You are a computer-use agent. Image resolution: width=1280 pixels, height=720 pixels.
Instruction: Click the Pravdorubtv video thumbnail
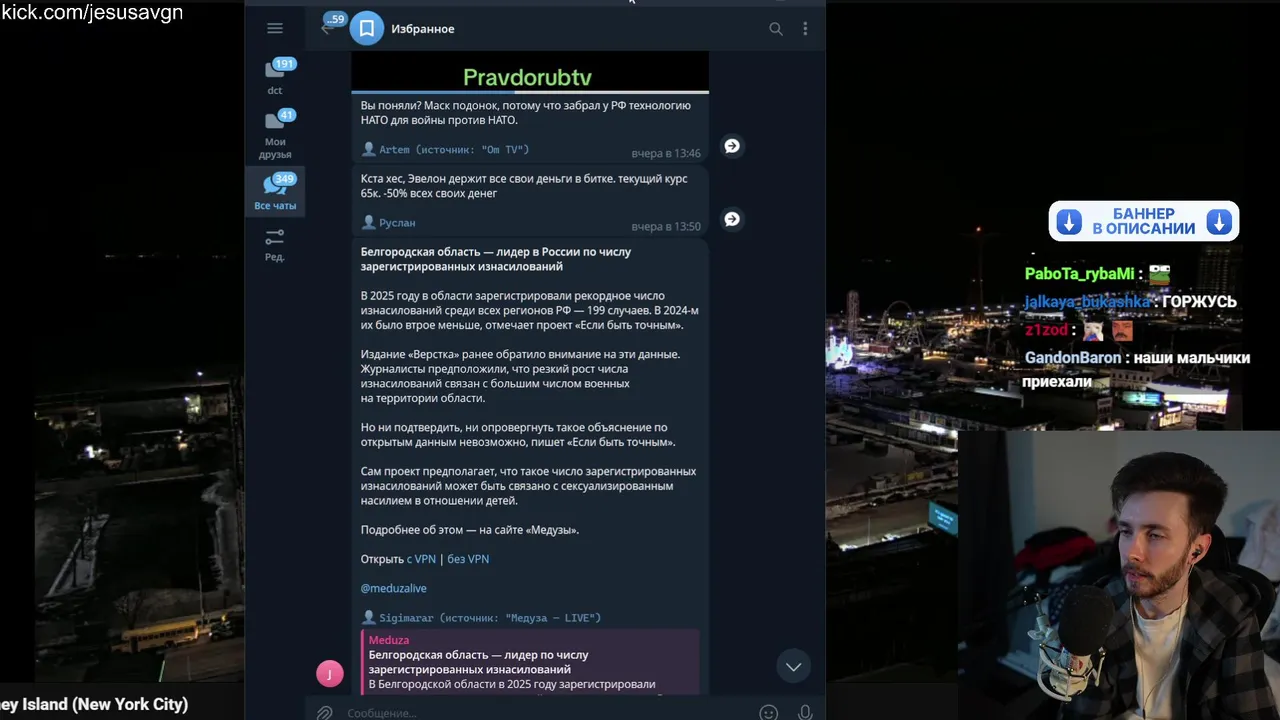pyautogui.click(x=530, y=73)
